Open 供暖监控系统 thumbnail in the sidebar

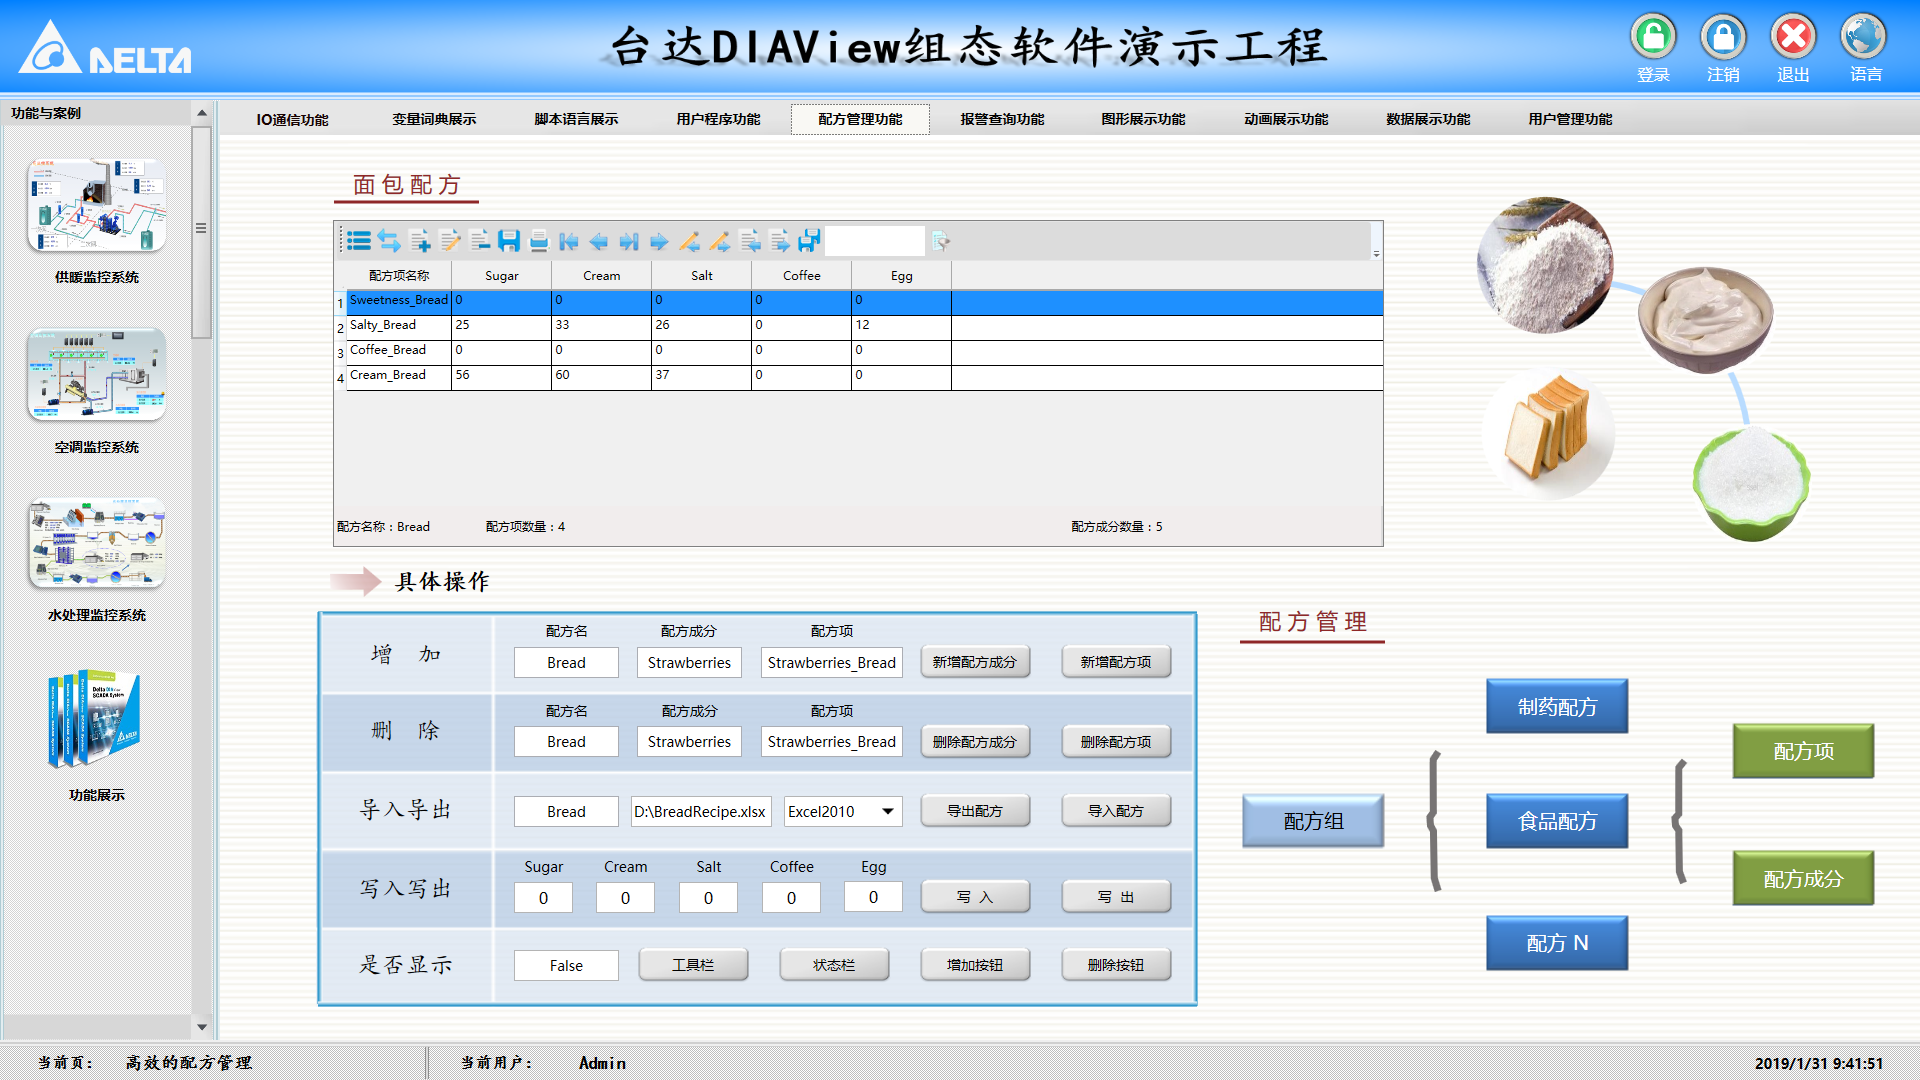point(96,205)
